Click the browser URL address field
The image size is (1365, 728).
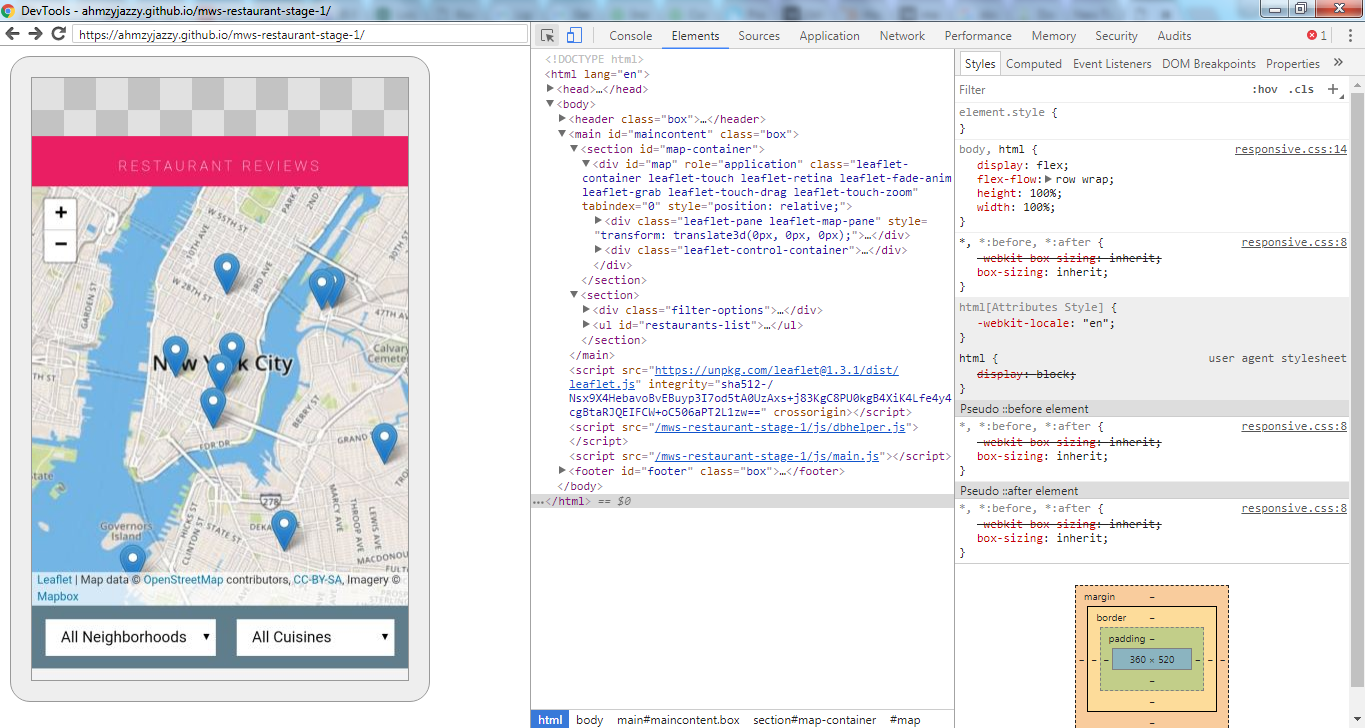coord(301,34)
